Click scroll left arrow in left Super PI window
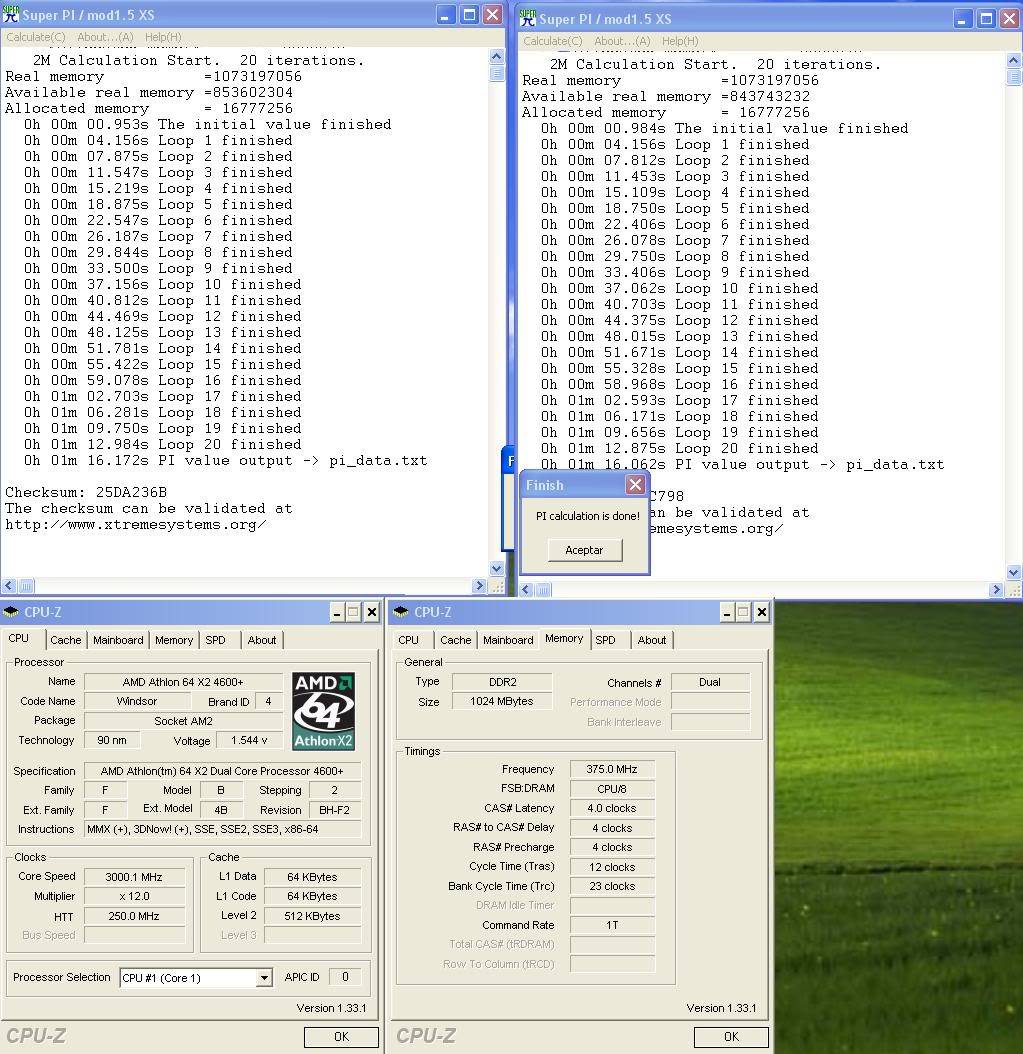The image size is (1023, 1054). [9, 585]
